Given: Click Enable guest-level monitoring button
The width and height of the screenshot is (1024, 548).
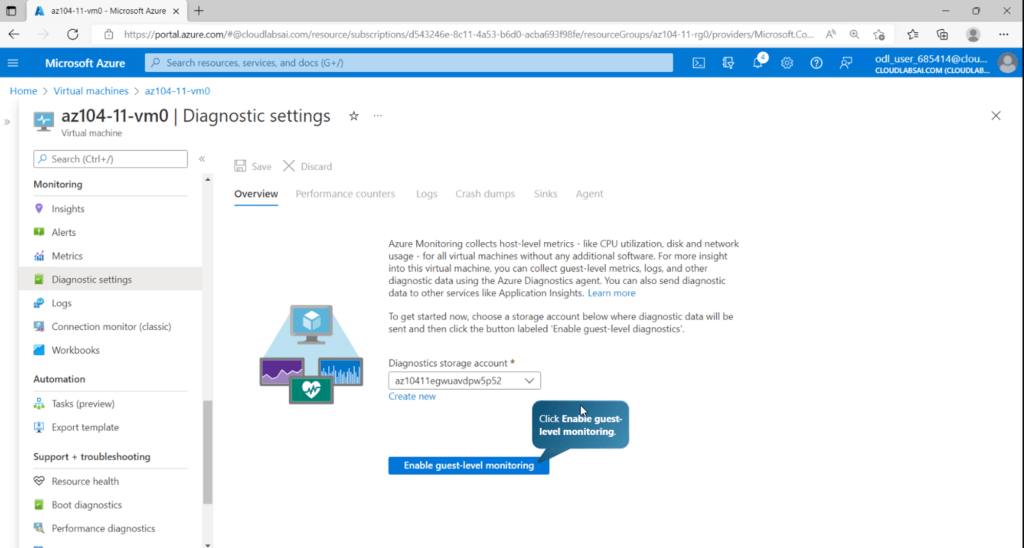Looking at the screenshot, I should [468, 466].
